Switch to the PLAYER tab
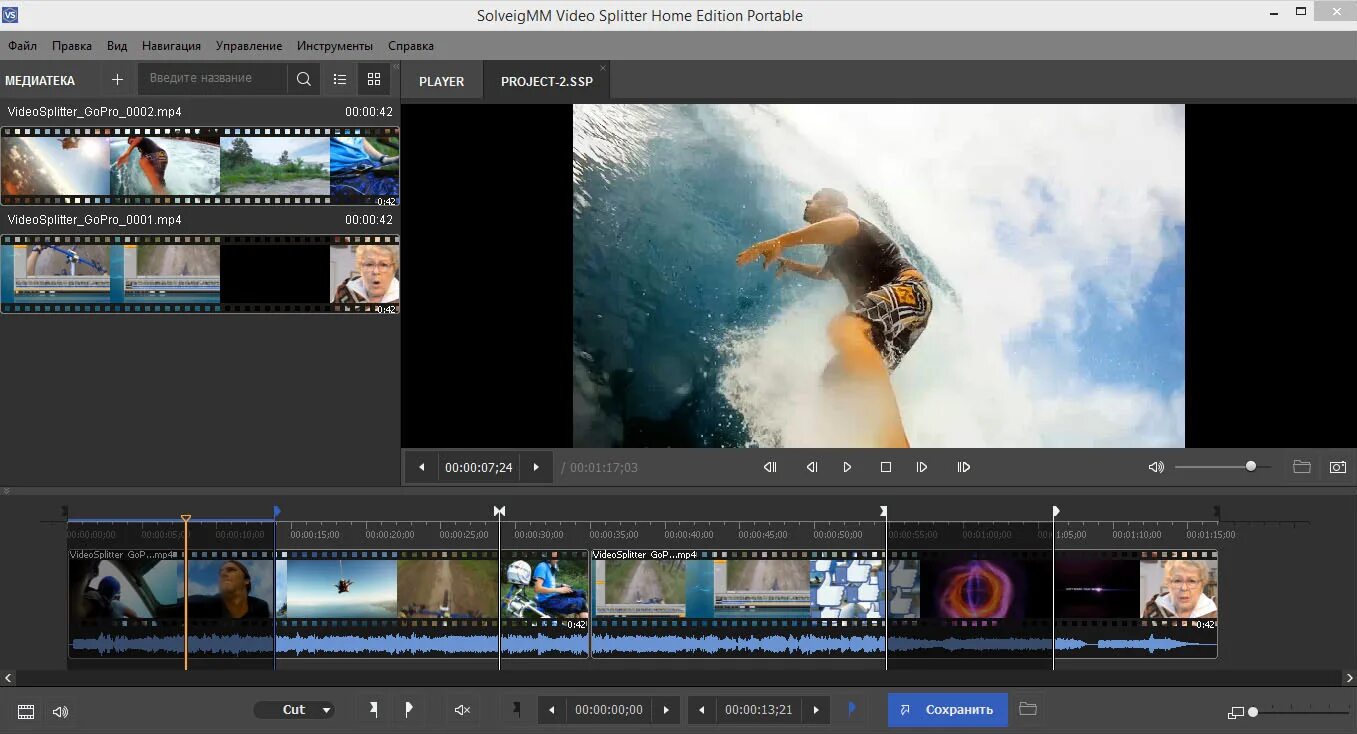 tap(441, 81)
